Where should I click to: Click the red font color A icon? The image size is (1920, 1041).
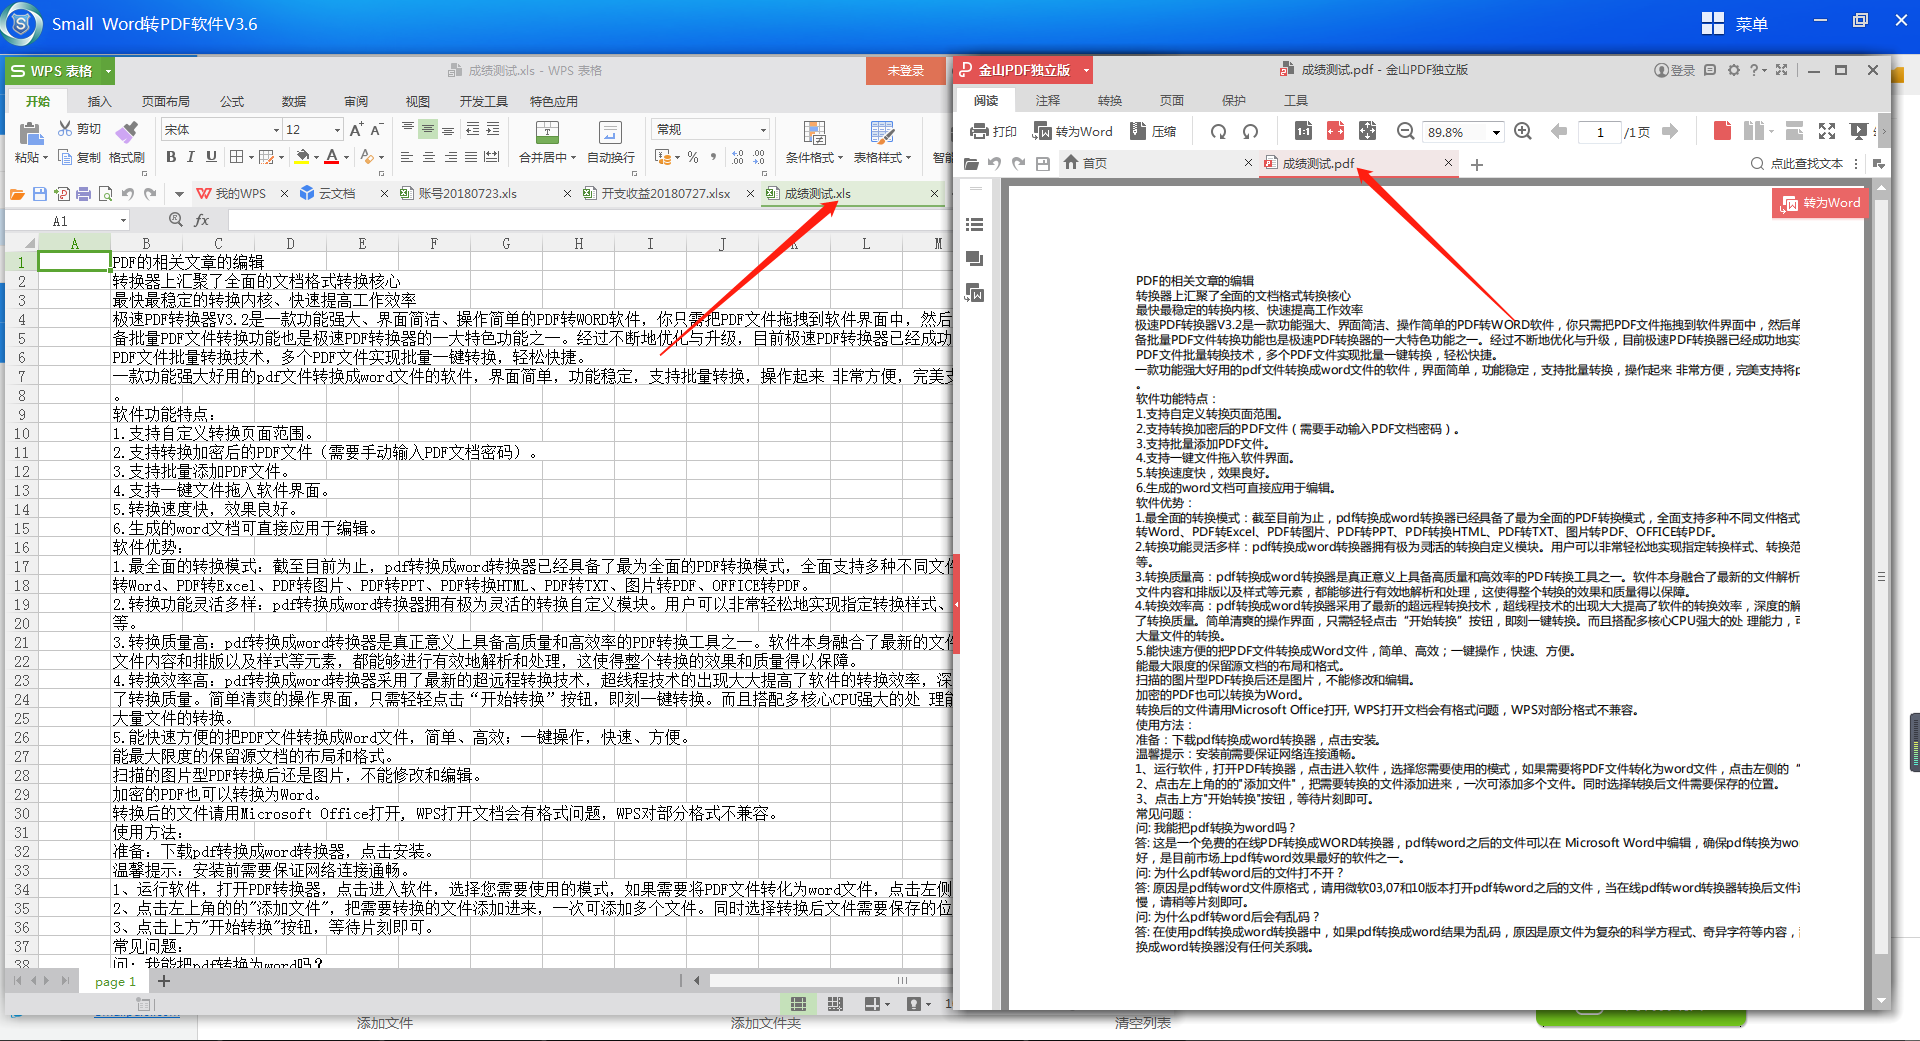pos(332,157)
